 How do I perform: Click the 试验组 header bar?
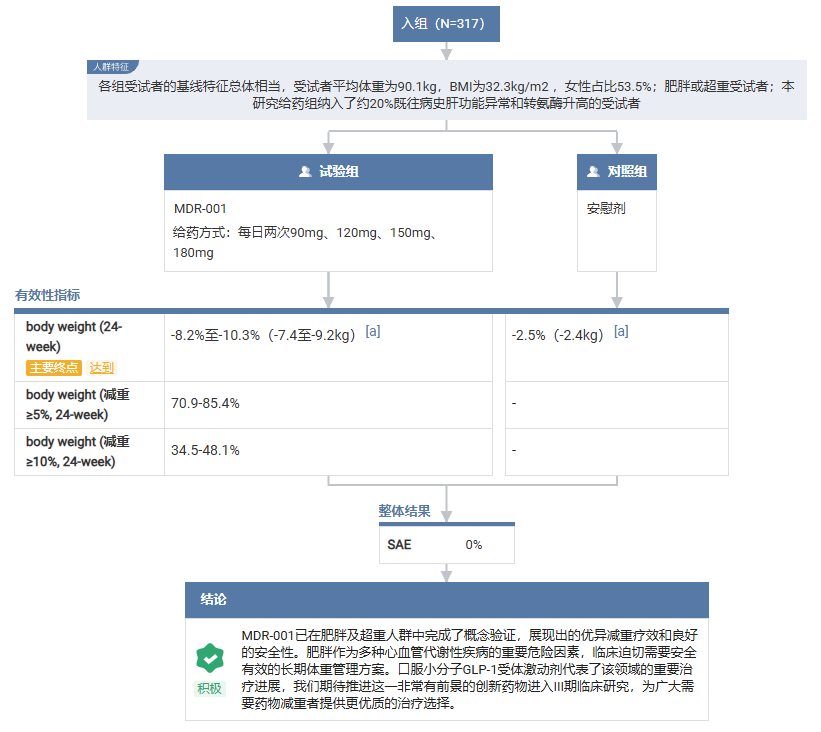coord(328,172)
